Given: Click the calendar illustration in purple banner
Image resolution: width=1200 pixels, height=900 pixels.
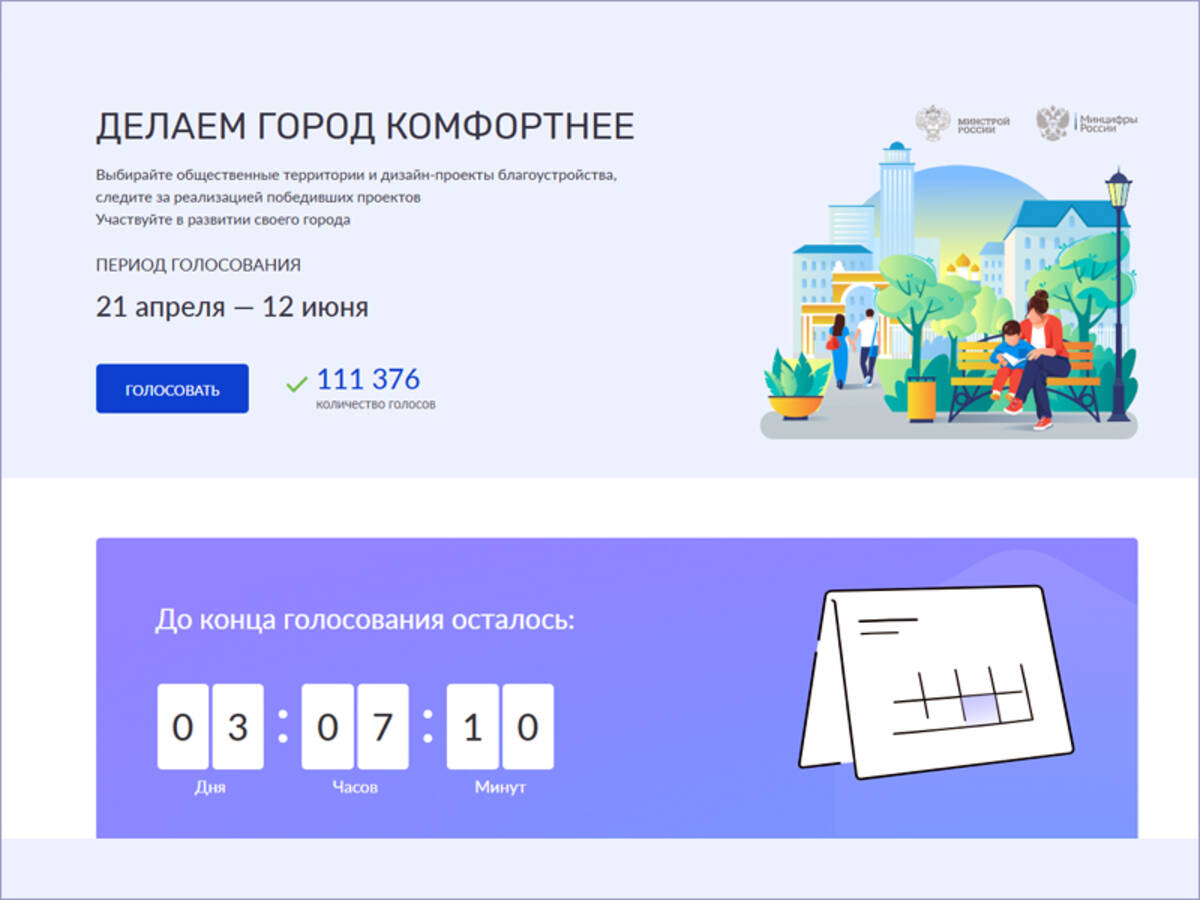Looking at the screenshot, I should click(935, 682).
